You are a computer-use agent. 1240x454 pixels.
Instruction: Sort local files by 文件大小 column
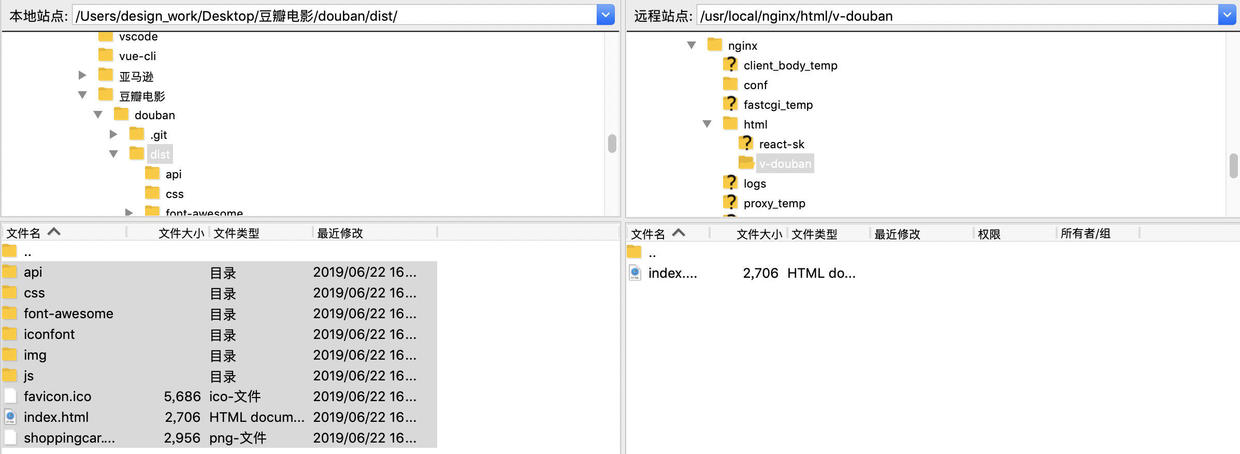click(x=181, y=233)
